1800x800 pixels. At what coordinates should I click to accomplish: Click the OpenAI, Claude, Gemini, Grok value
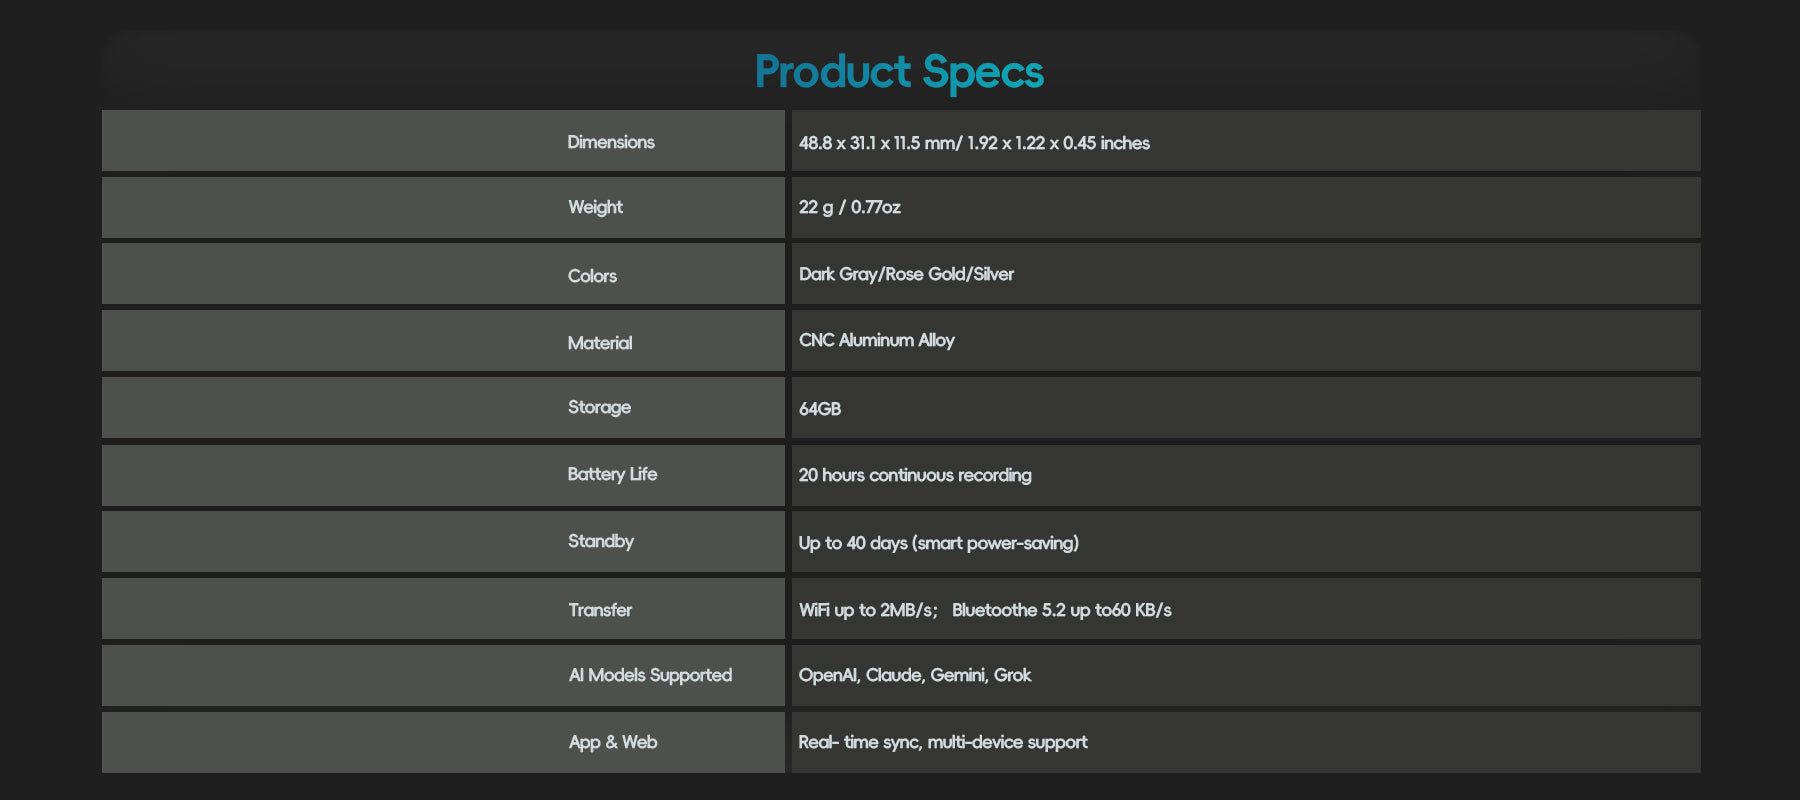pyautogui.click(x=914, y=675)
